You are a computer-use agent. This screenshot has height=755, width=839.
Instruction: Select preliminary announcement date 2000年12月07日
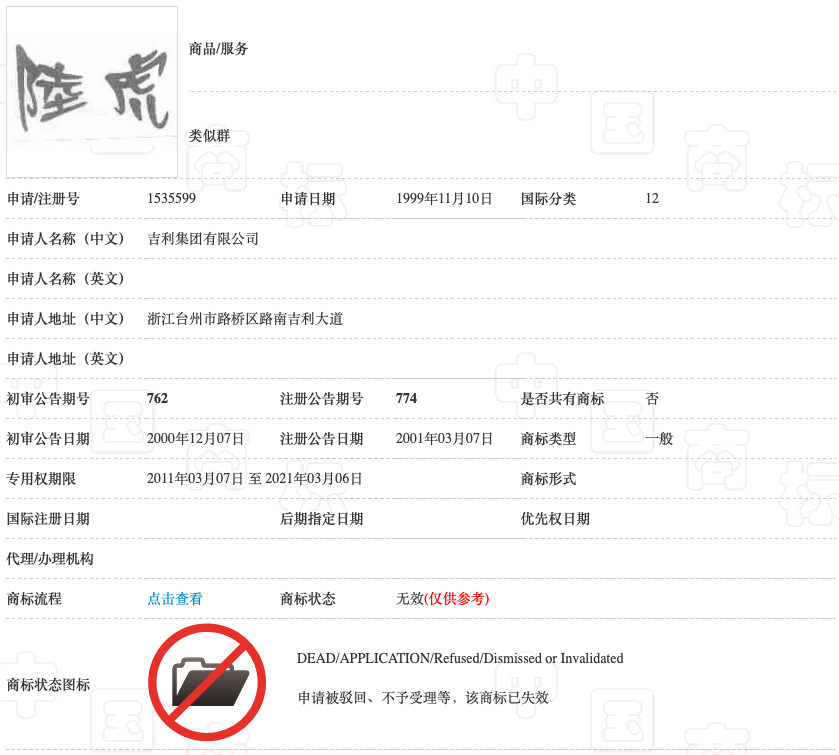point(195,439)
